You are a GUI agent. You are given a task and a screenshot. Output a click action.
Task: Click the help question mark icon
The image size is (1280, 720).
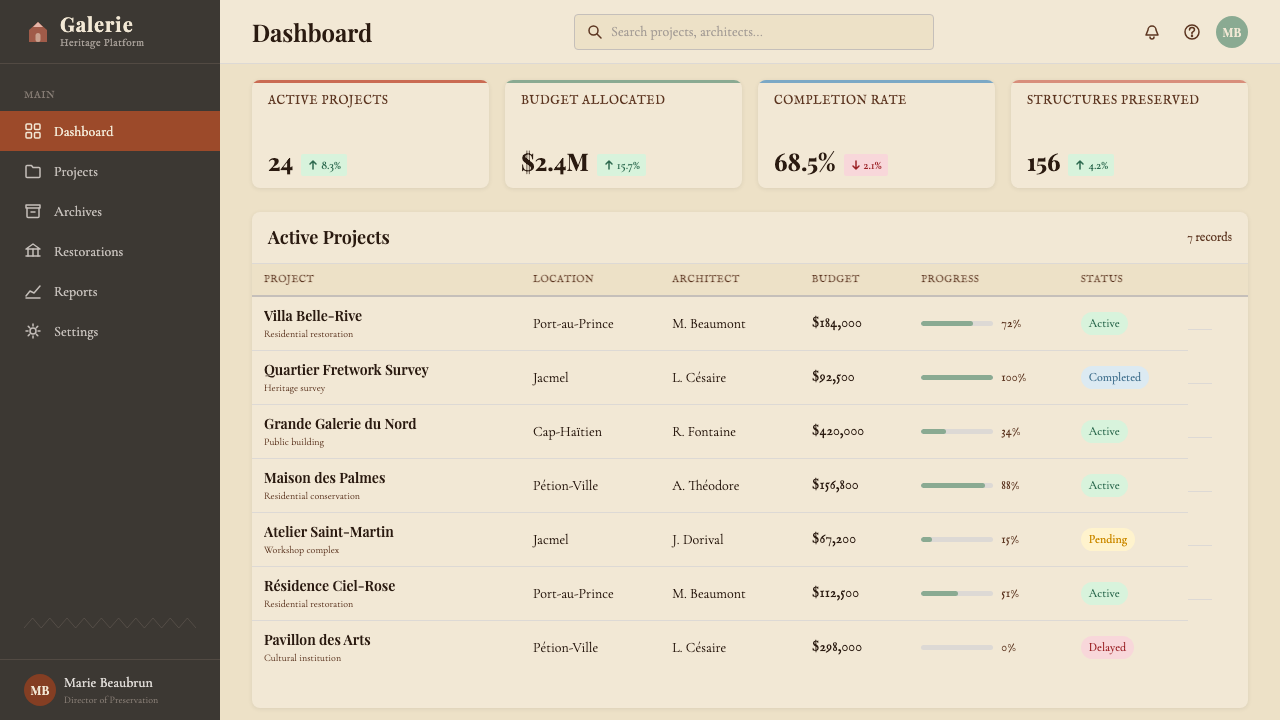point(1192,32)
